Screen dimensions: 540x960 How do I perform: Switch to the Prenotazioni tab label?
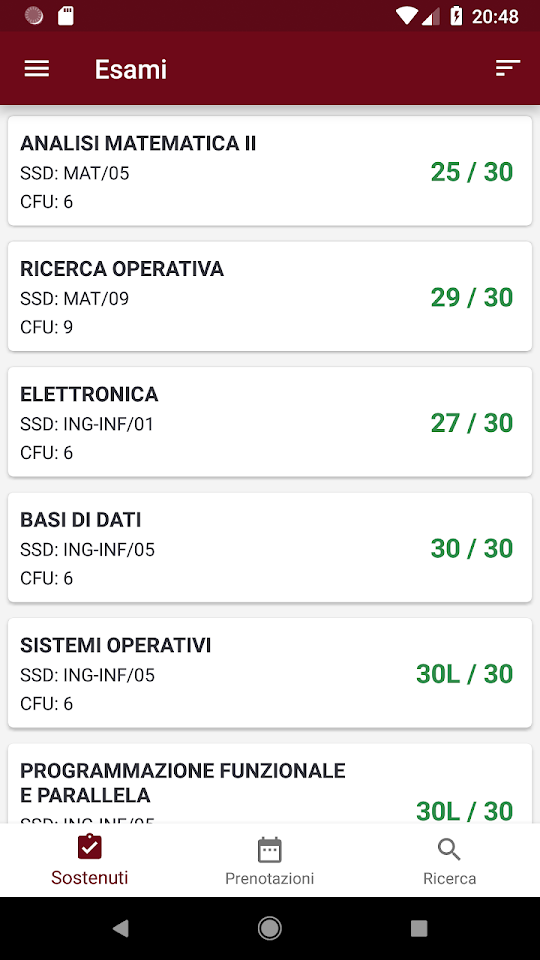[269, 879]
